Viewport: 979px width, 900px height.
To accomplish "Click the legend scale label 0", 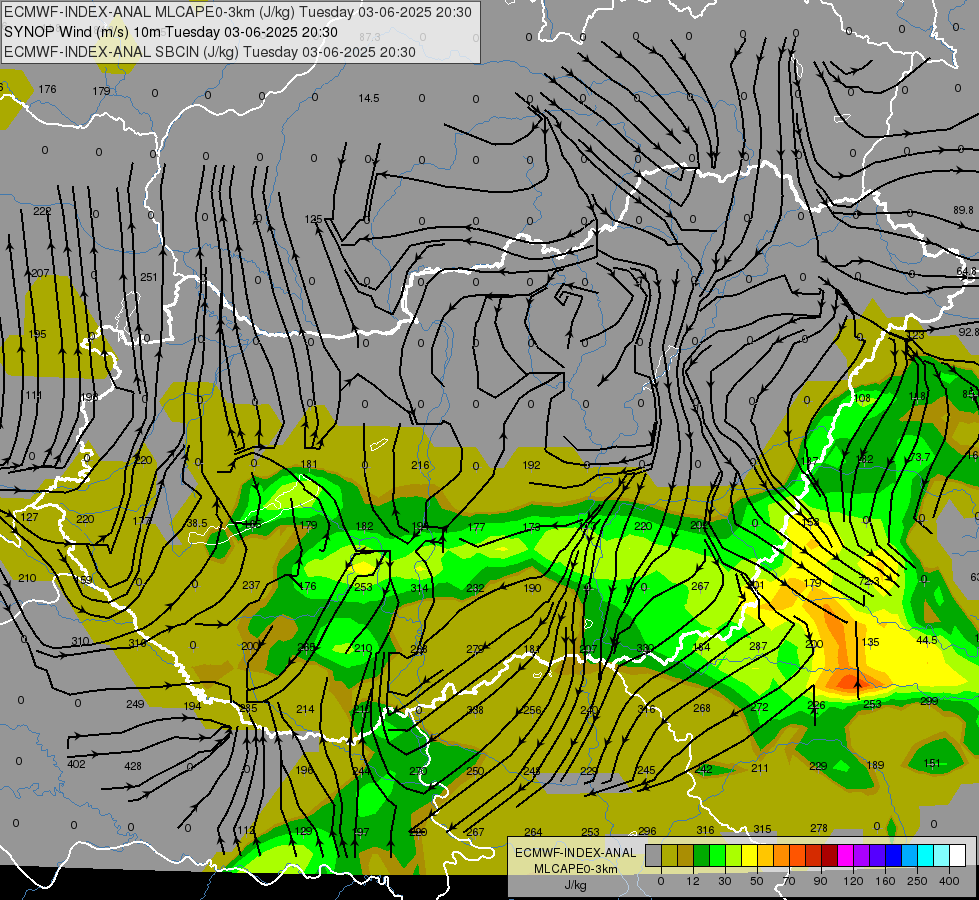I will (661, 881).
